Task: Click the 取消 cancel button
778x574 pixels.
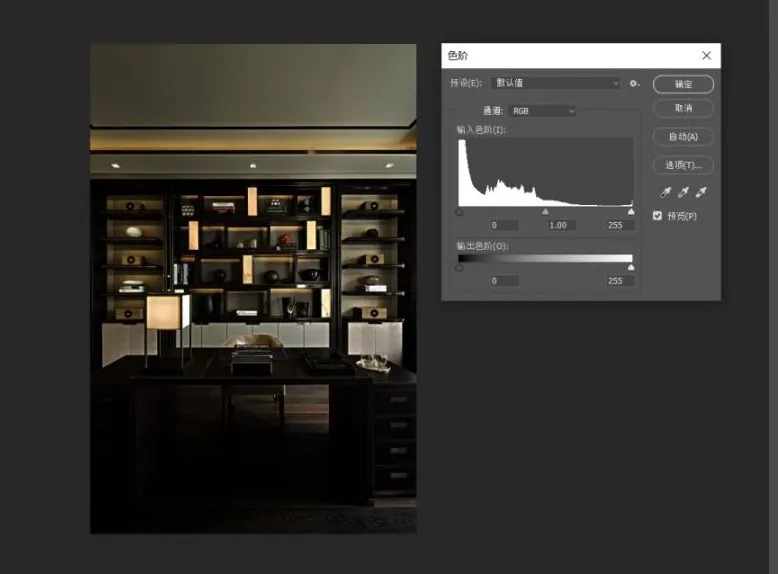Action: click(x=683, y=108)
